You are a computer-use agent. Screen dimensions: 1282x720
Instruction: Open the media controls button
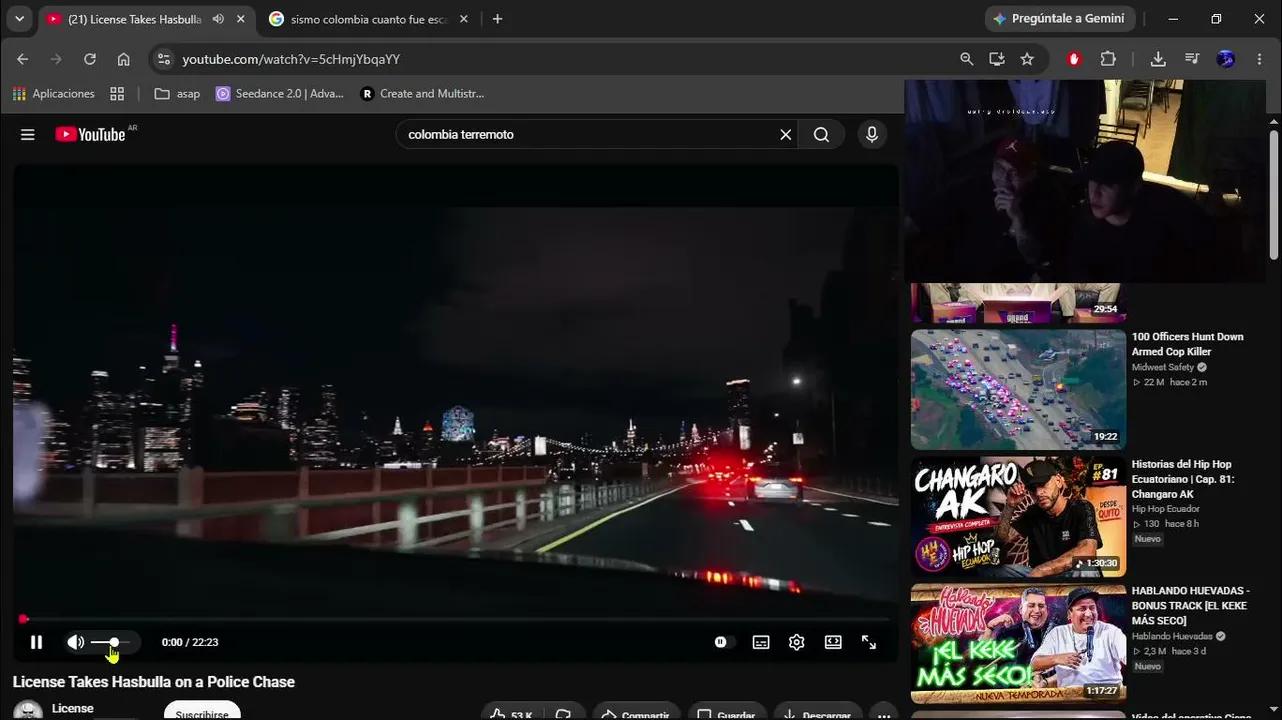pyautogui.click(x=1192, y=59)
